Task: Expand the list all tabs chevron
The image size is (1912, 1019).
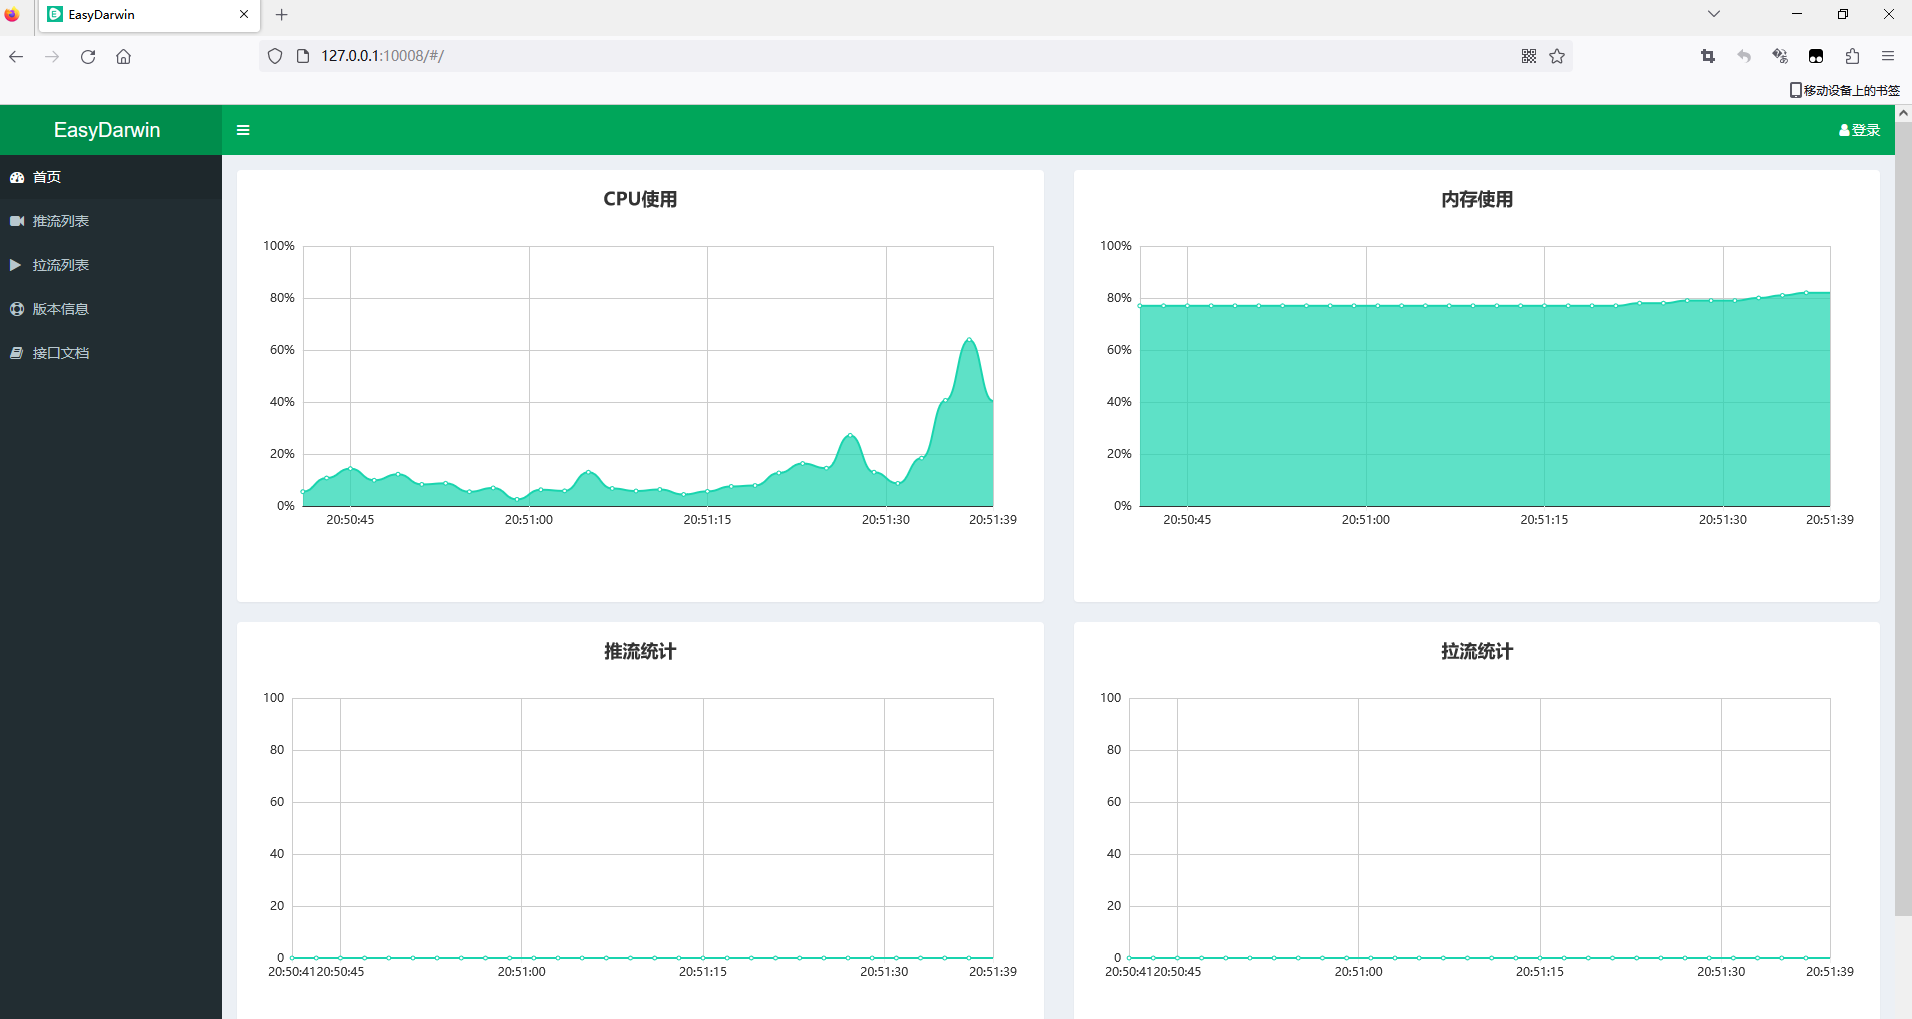Action: click(x=1714, y=14)
